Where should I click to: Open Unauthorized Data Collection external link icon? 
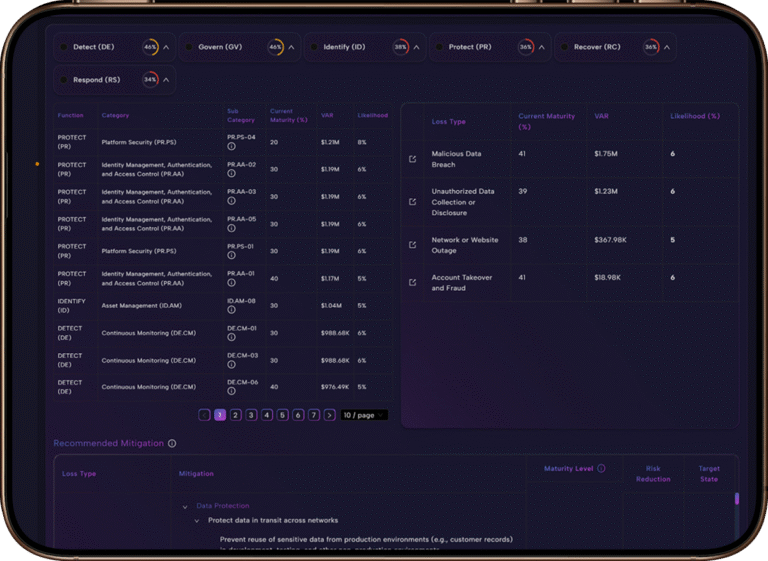[413, 202]
